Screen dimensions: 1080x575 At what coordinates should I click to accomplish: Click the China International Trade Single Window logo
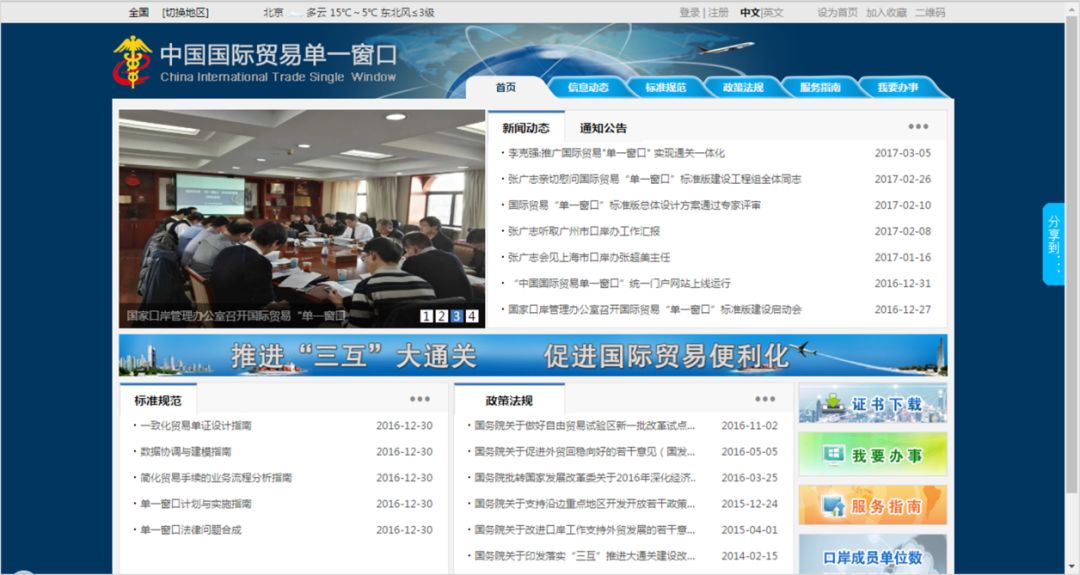click(255, 62)
